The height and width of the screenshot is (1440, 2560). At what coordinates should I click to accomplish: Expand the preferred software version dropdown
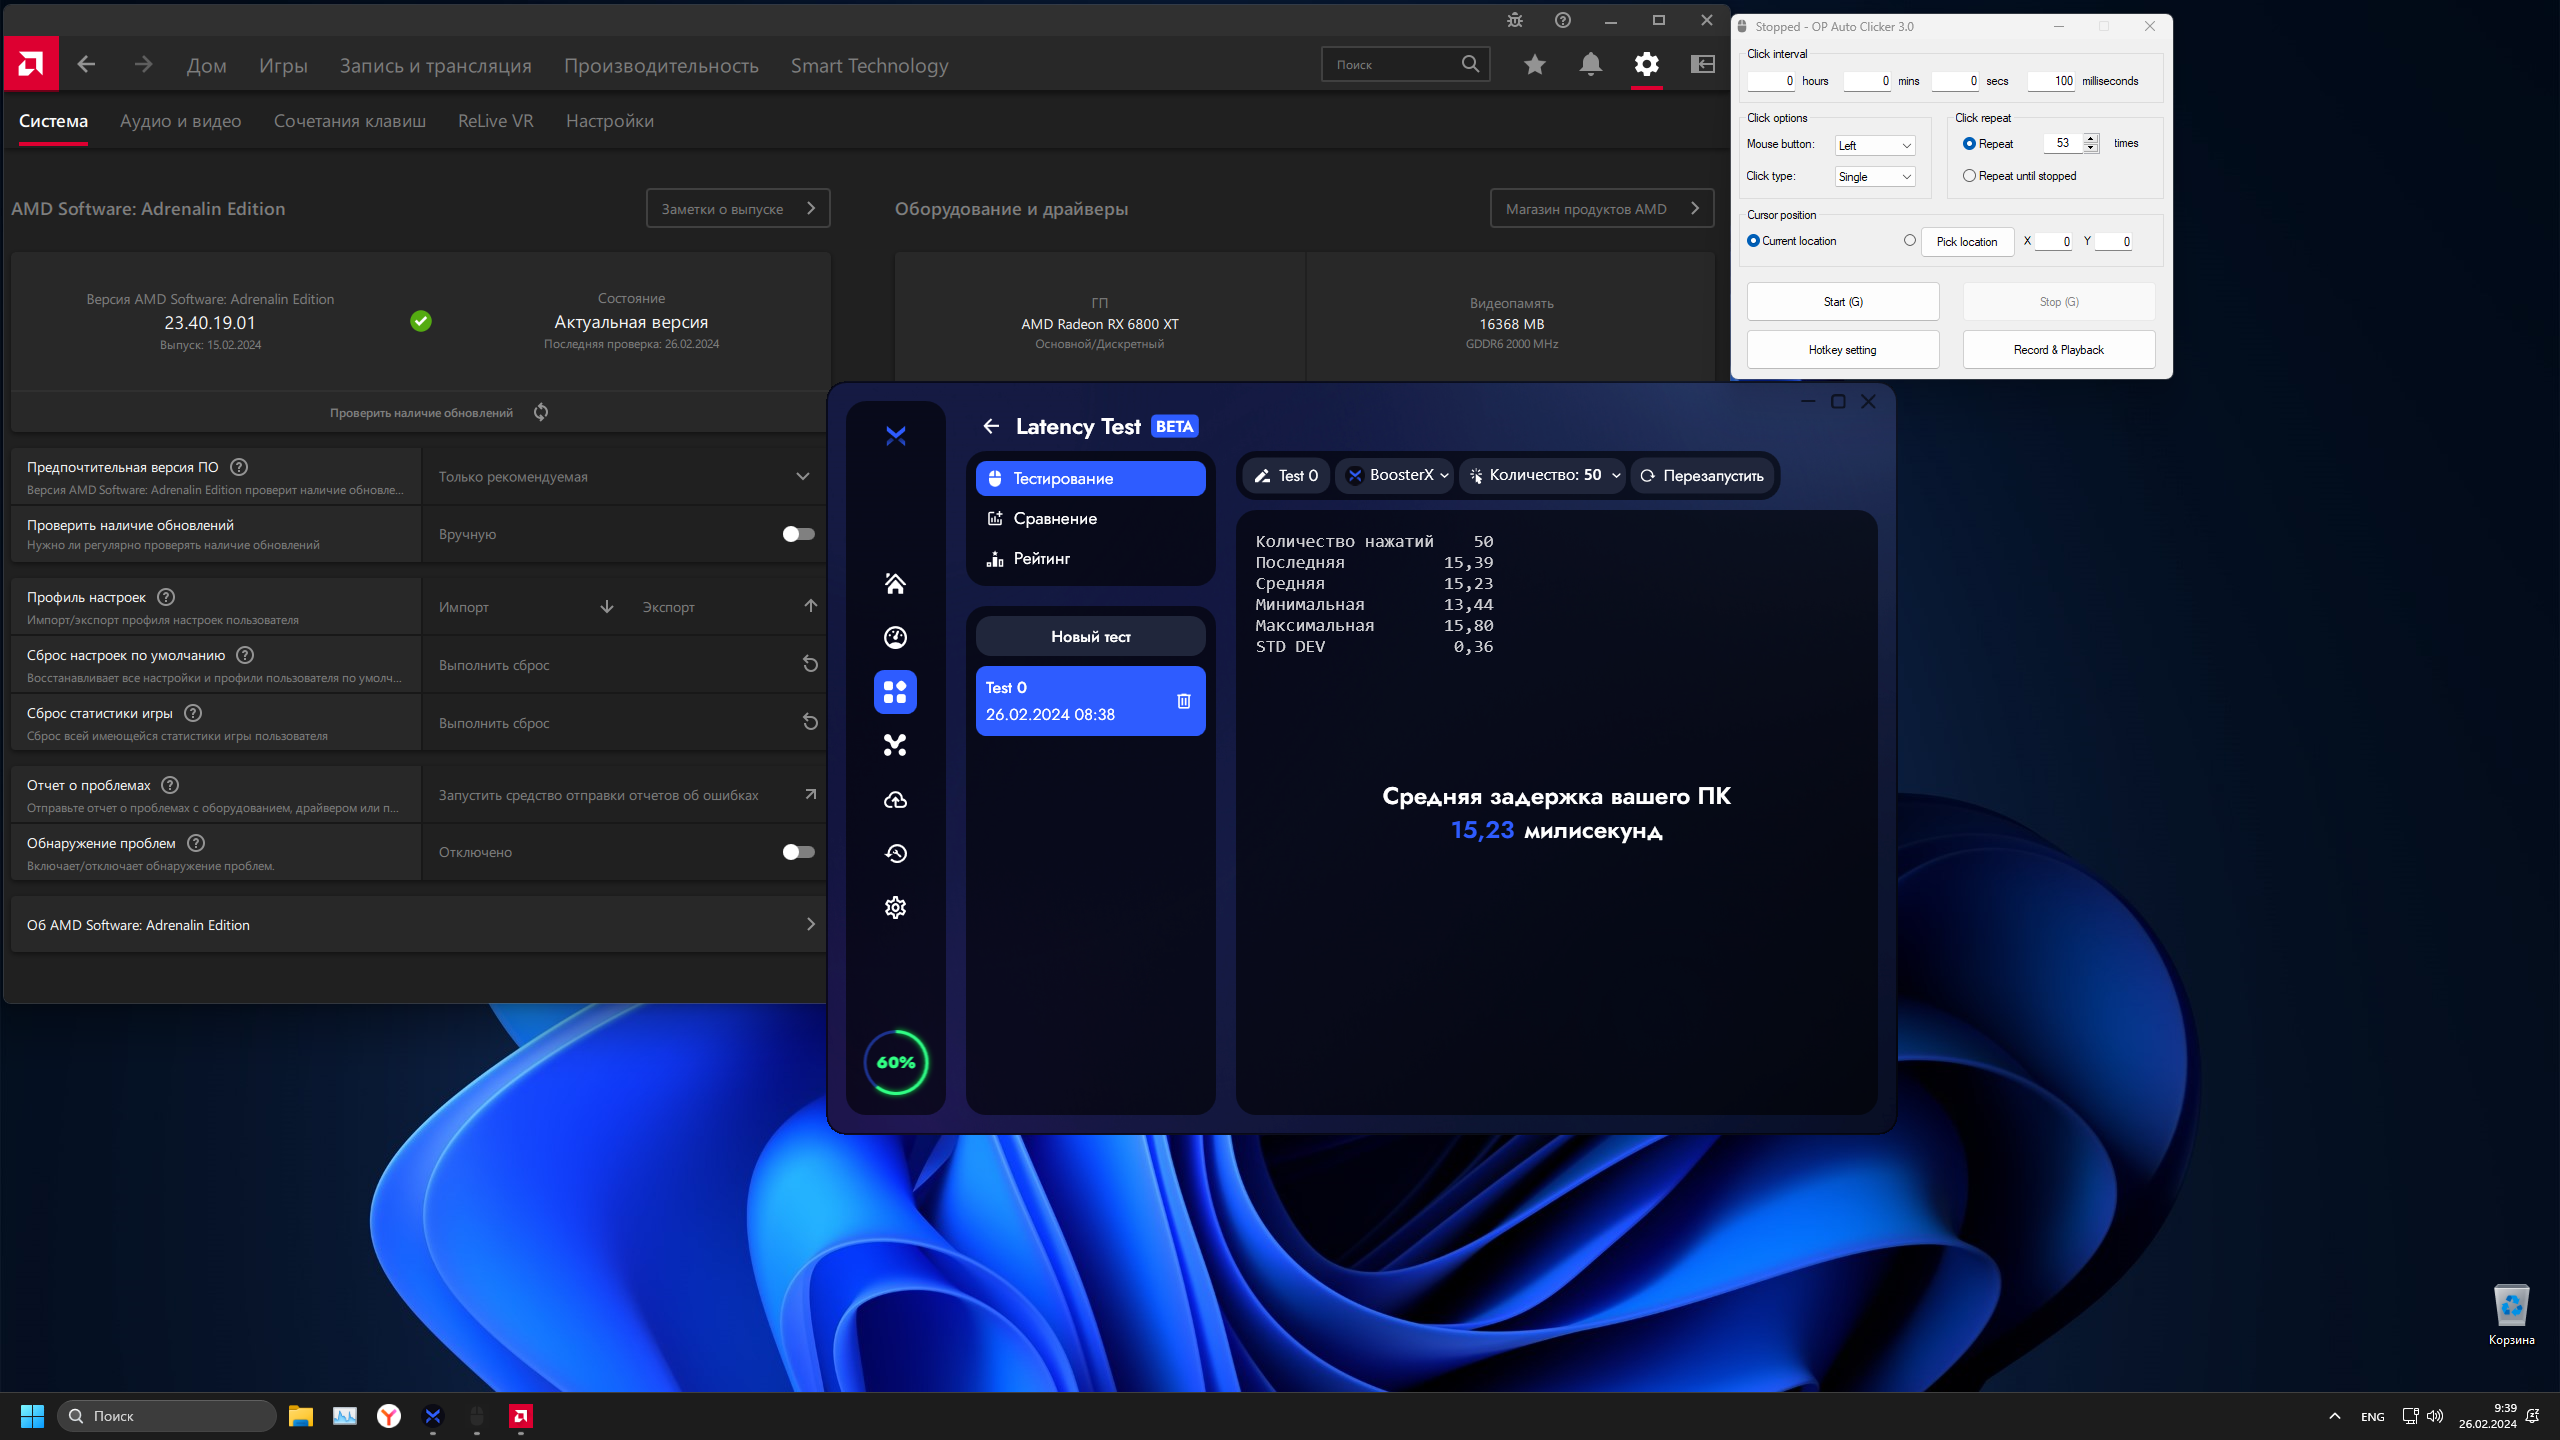[x=802, y=476]
